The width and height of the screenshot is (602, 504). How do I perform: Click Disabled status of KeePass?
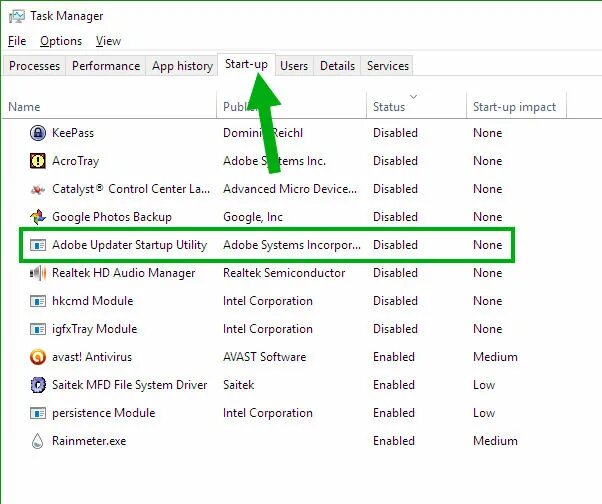coord(395,133)
